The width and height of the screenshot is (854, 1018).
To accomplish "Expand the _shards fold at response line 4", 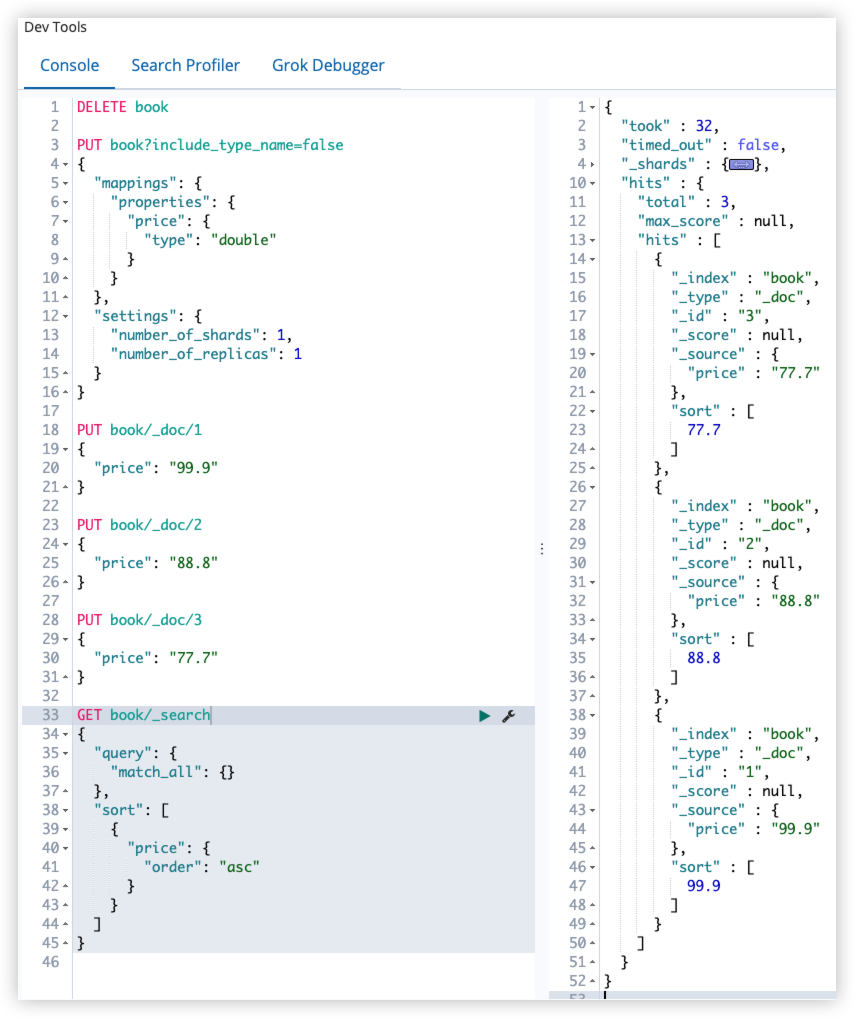I will click(592, 164).
